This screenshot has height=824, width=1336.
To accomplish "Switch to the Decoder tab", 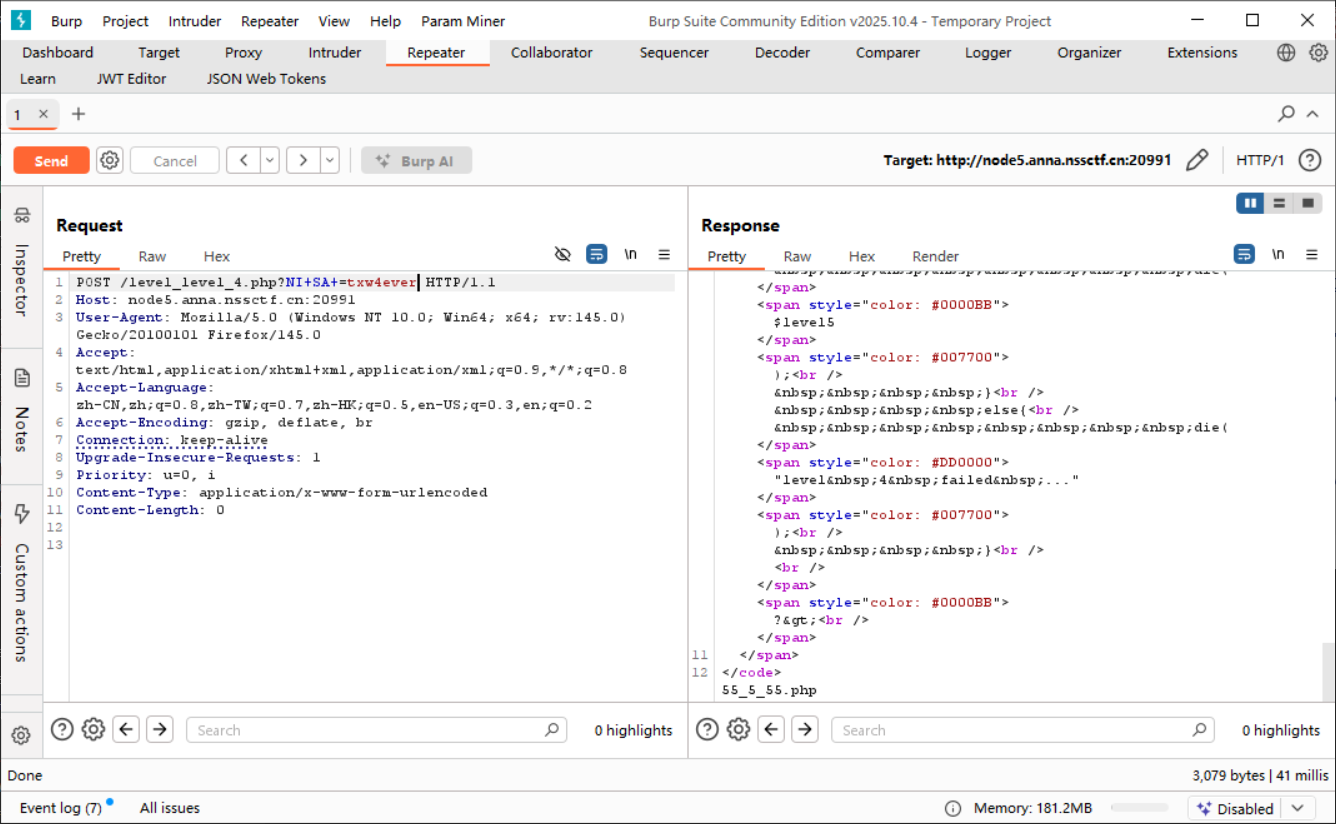I will (782, 53).
